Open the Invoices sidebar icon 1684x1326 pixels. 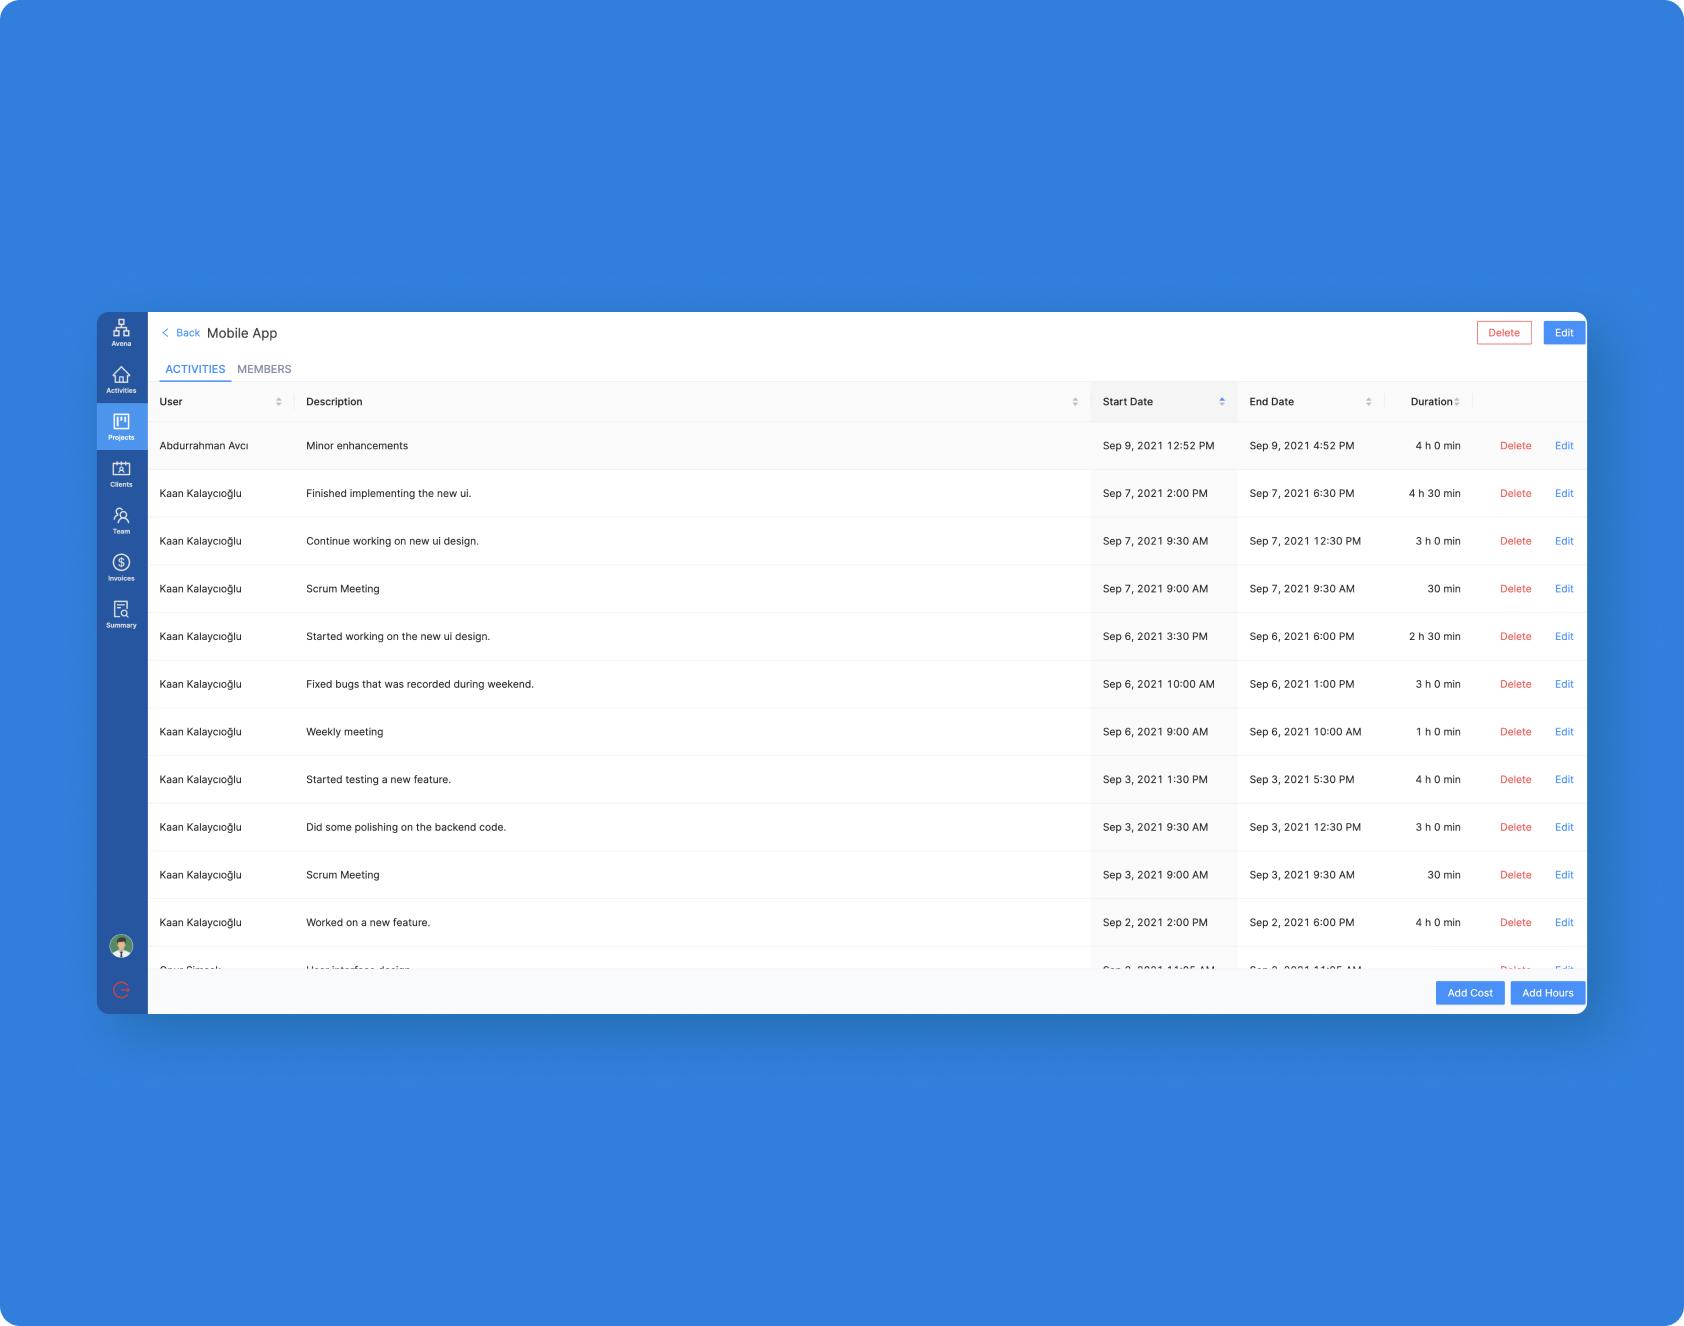pos(121,567)
